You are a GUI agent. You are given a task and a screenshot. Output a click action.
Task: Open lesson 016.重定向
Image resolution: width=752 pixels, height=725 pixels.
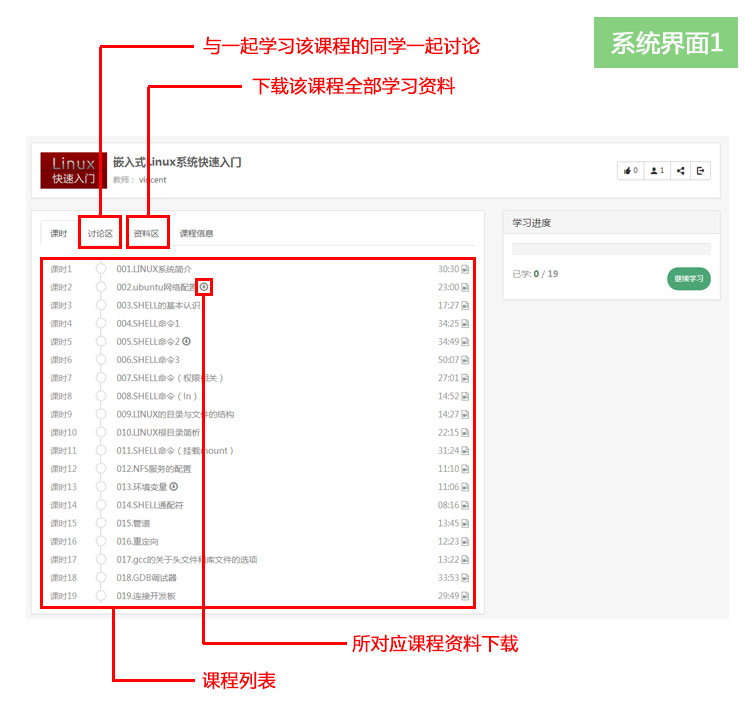tap(137, 541)
